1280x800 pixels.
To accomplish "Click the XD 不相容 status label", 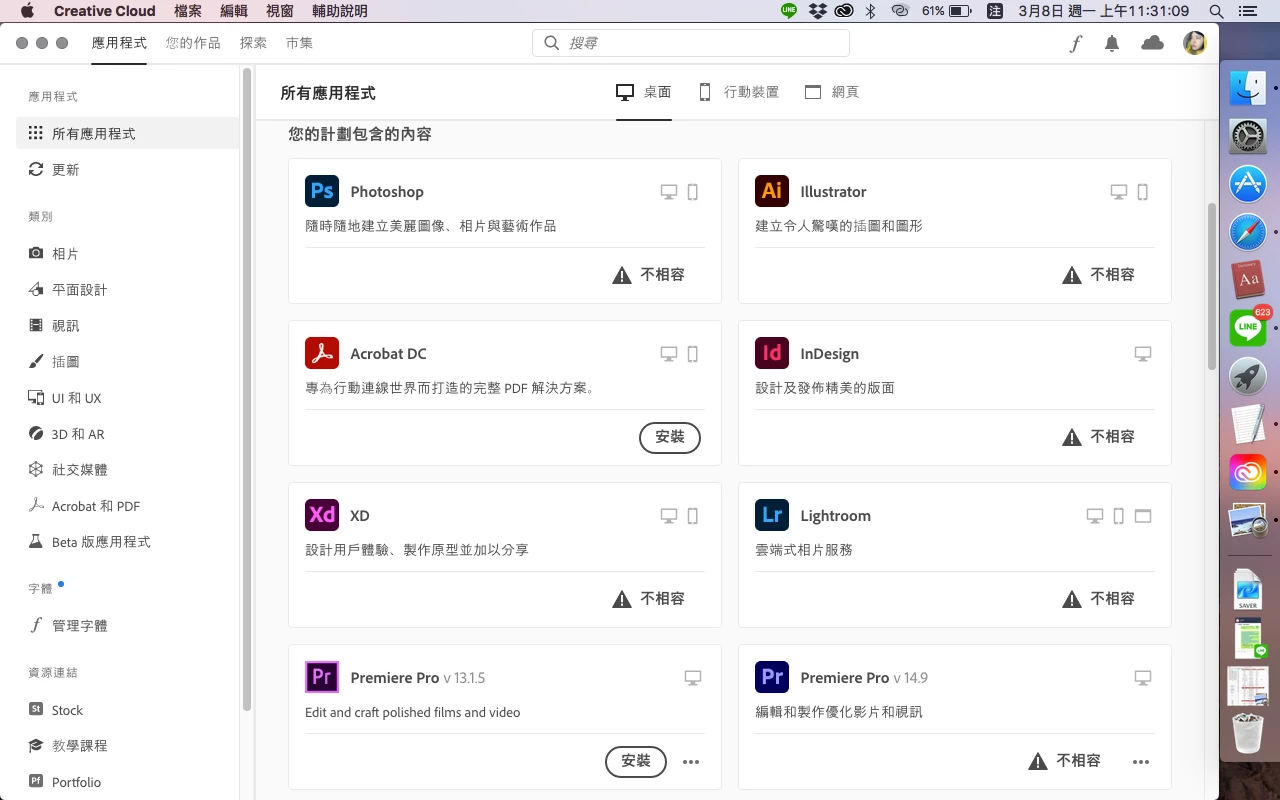I will click(662, 598).
